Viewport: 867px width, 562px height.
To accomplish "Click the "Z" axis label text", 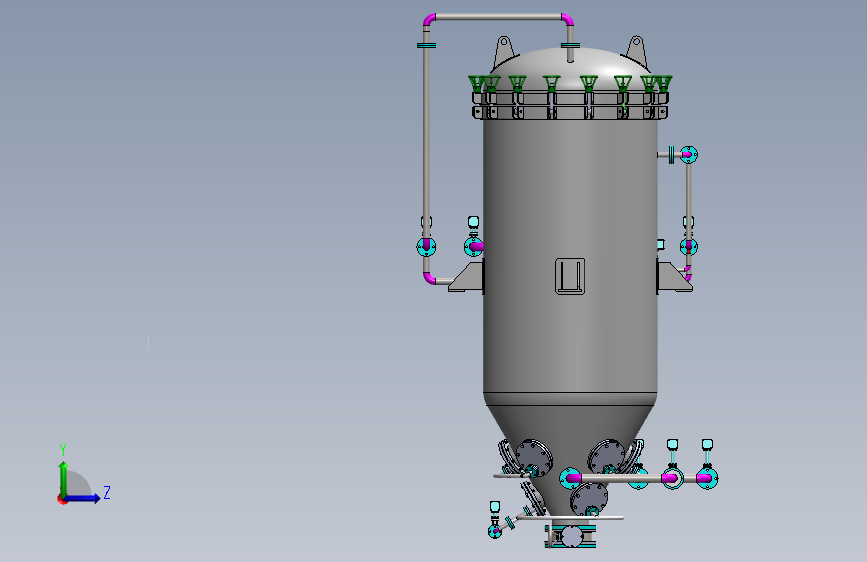I will pyautogui.click(x=107, y=492).
